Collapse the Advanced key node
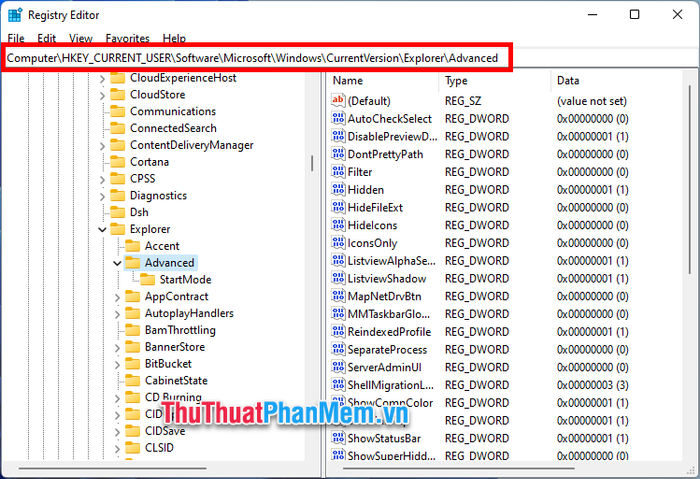This screenshot has height=479, width=700. click(x=117, y=263)
